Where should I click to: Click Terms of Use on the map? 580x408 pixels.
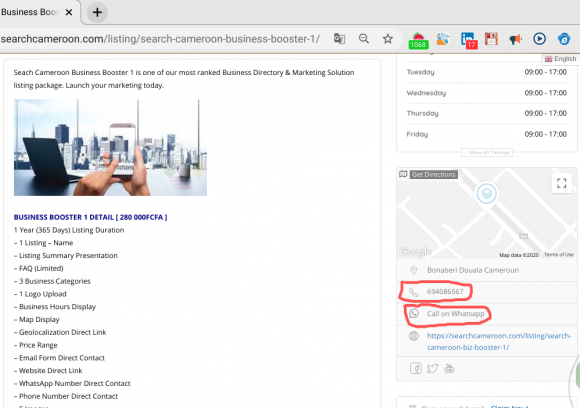click(x=559, y=255)
